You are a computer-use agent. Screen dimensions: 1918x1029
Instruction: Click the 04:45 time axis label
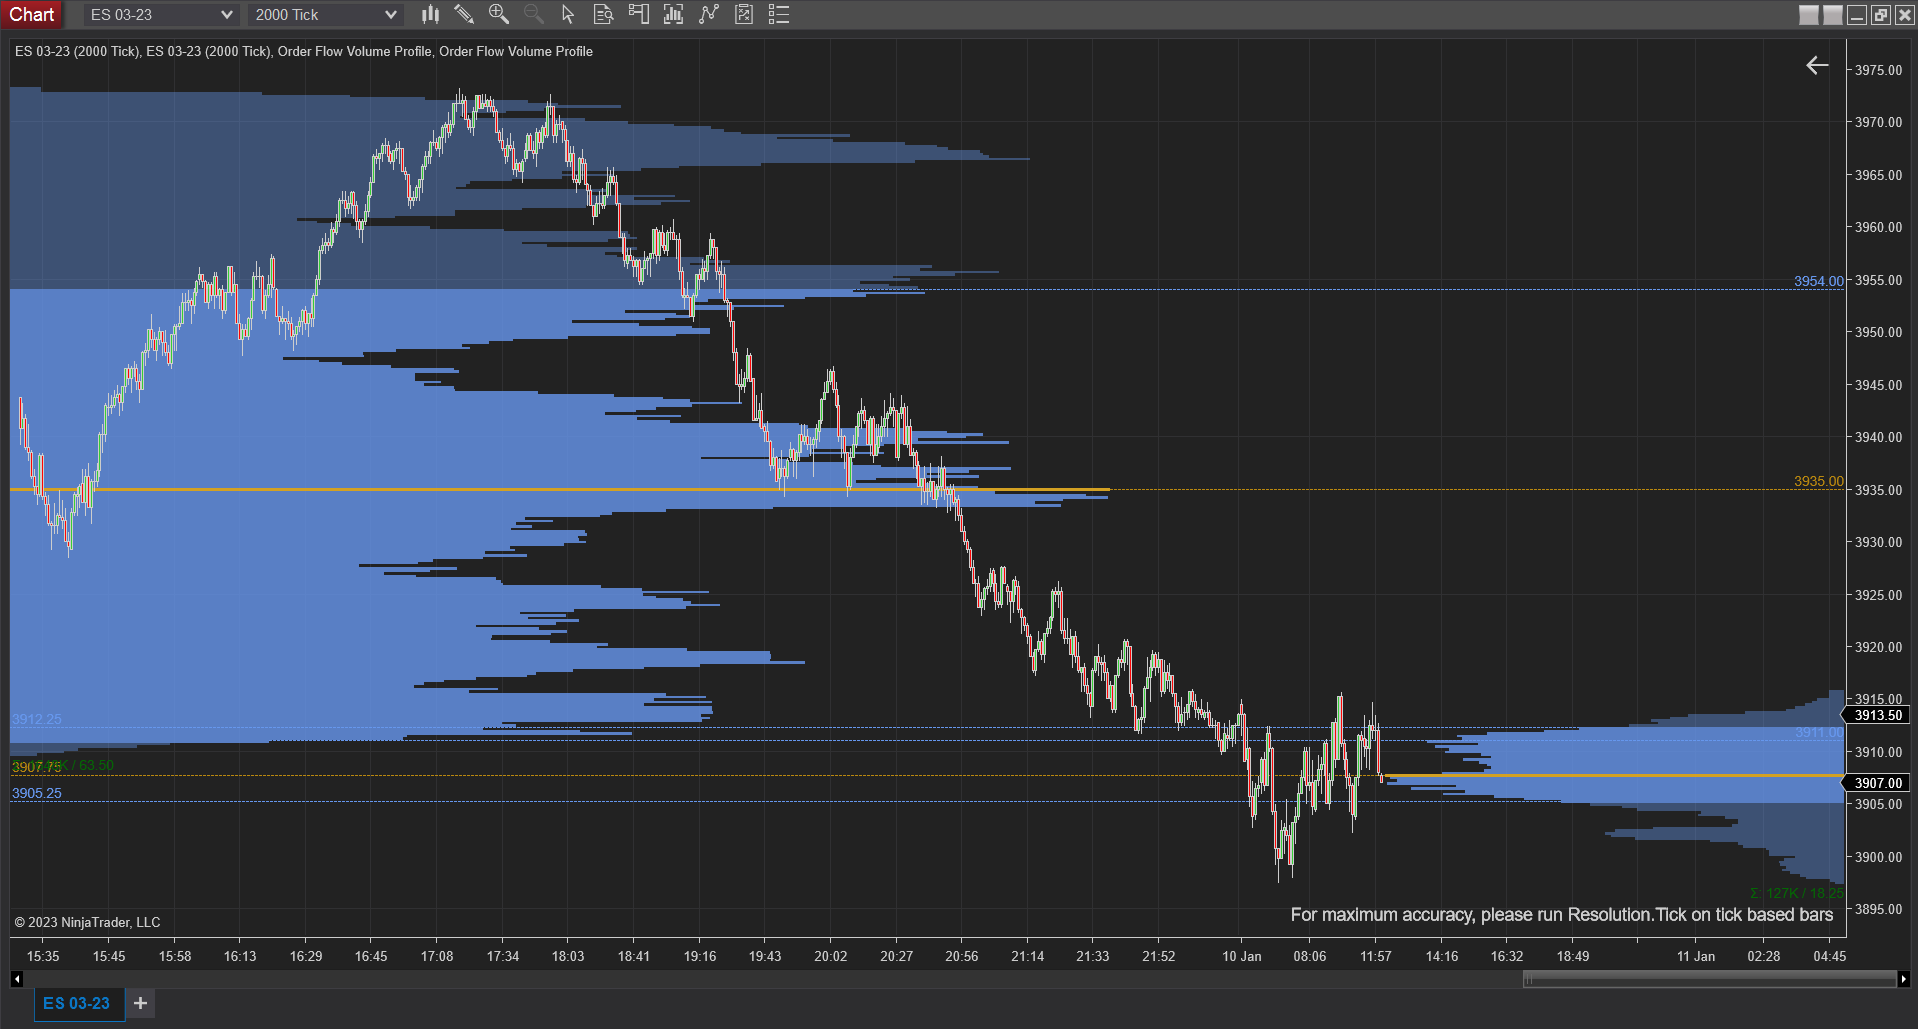1830,956
